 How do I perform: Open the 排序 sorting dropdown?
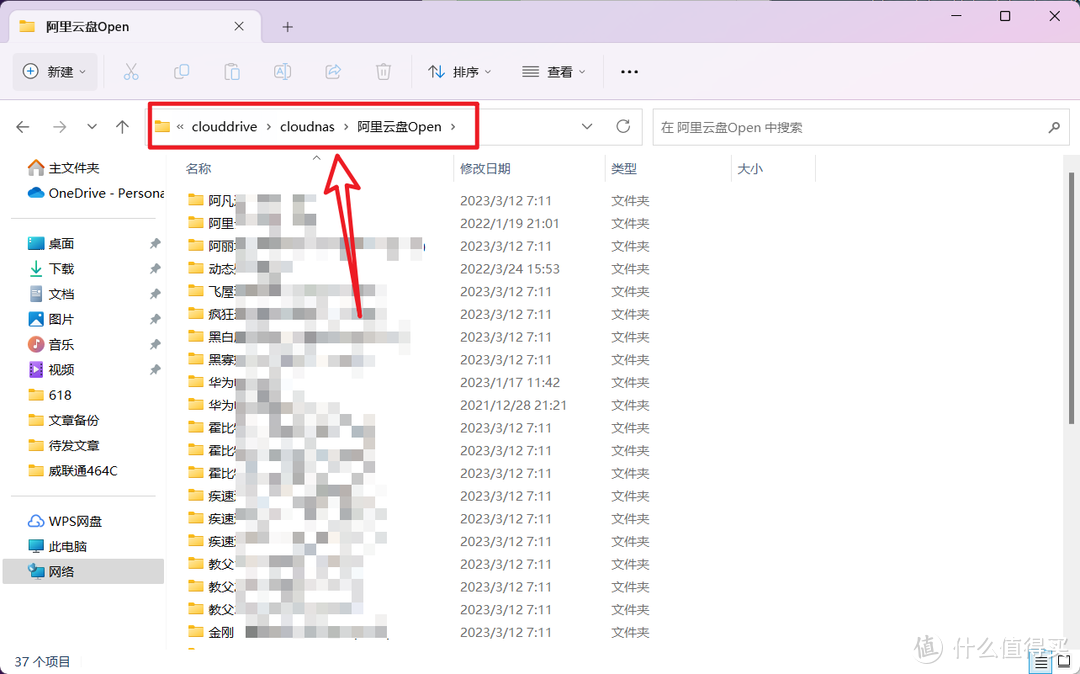(x=461, y=71)
